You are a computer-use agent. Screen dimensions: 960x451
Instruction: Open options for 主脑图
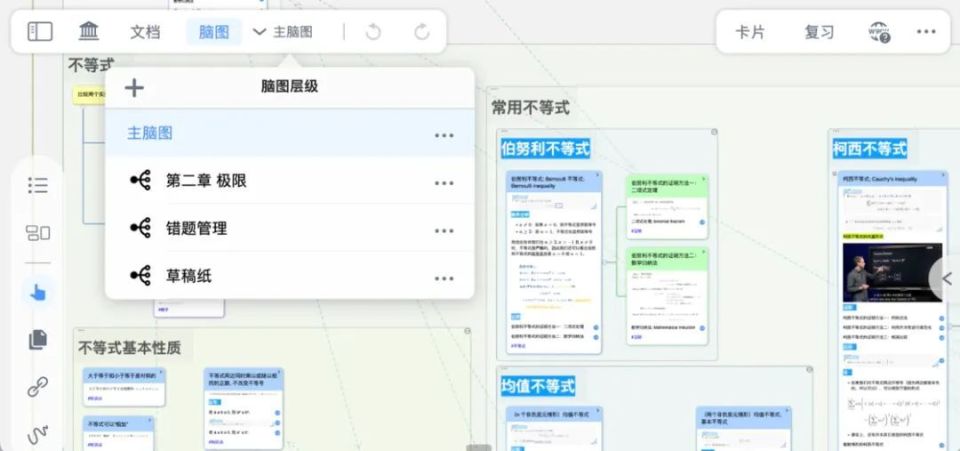(x=444, y=135)
